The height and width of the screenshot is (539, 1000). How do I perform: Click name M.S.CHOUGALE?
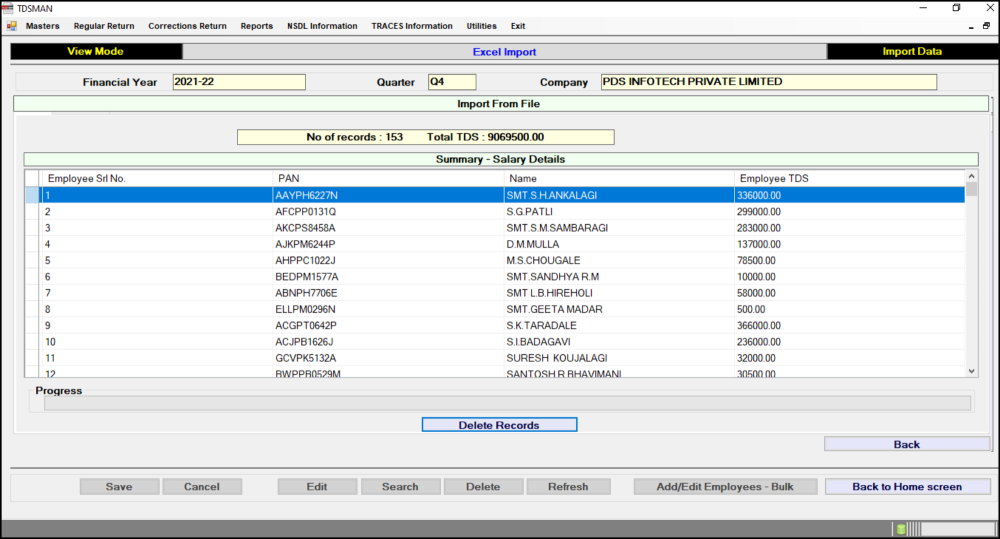[543, 260]
